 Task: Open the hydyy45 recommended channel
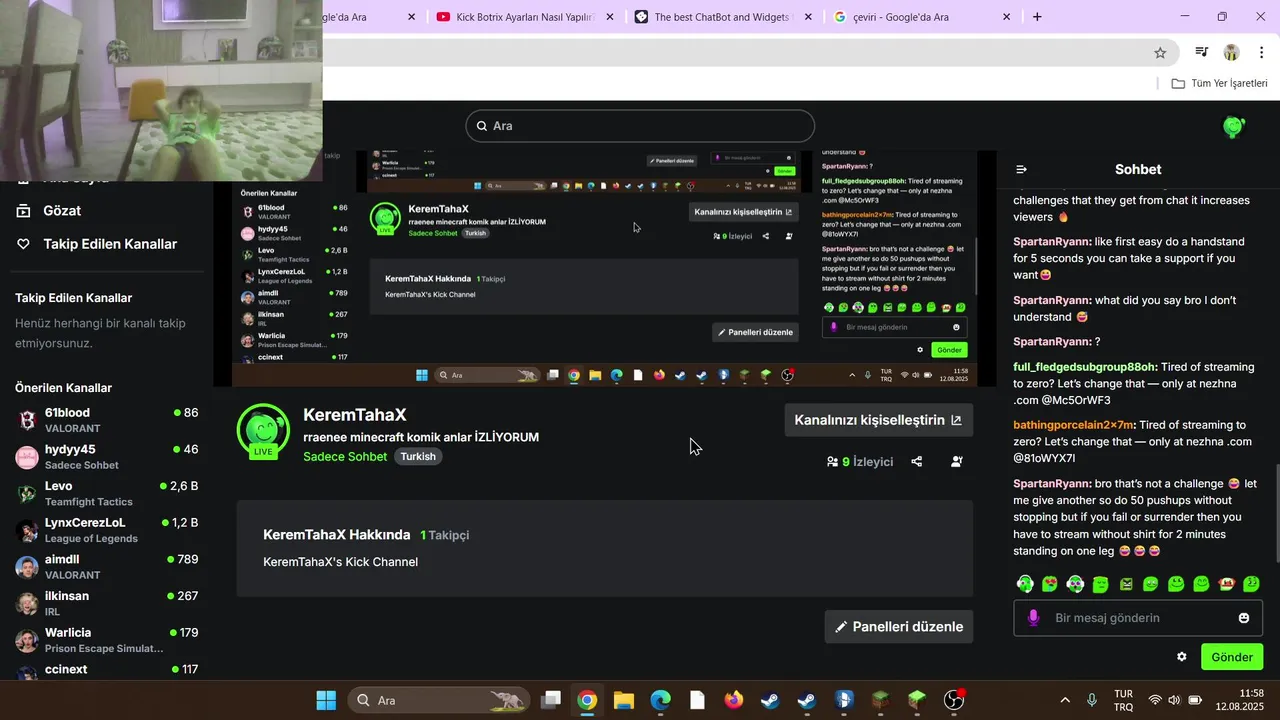pos(107,457)
